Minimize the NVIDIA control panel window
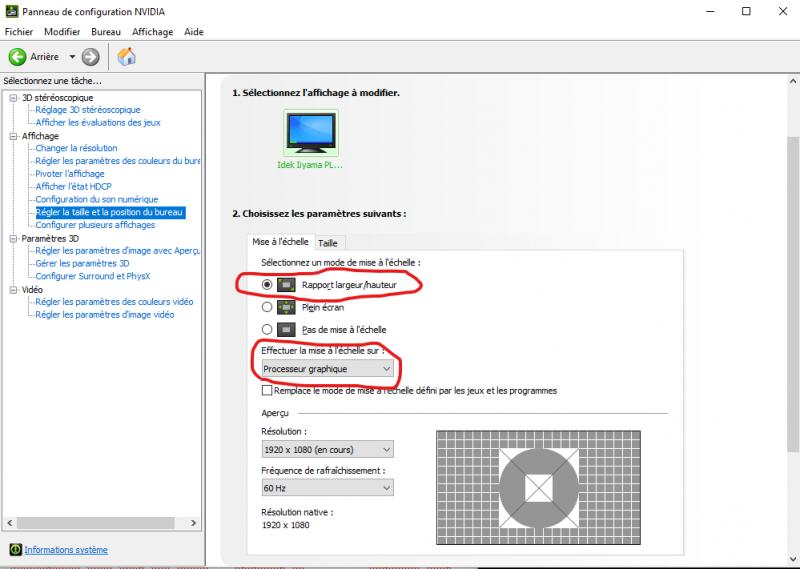 pos(710,11)
